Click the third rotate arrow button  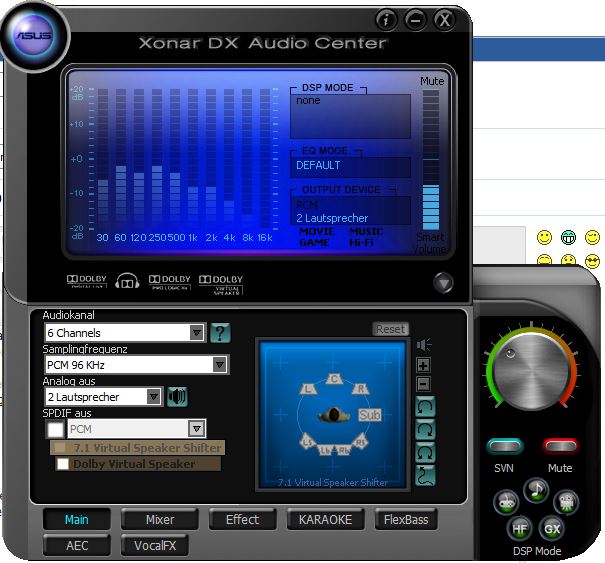[x=426, y=452]
